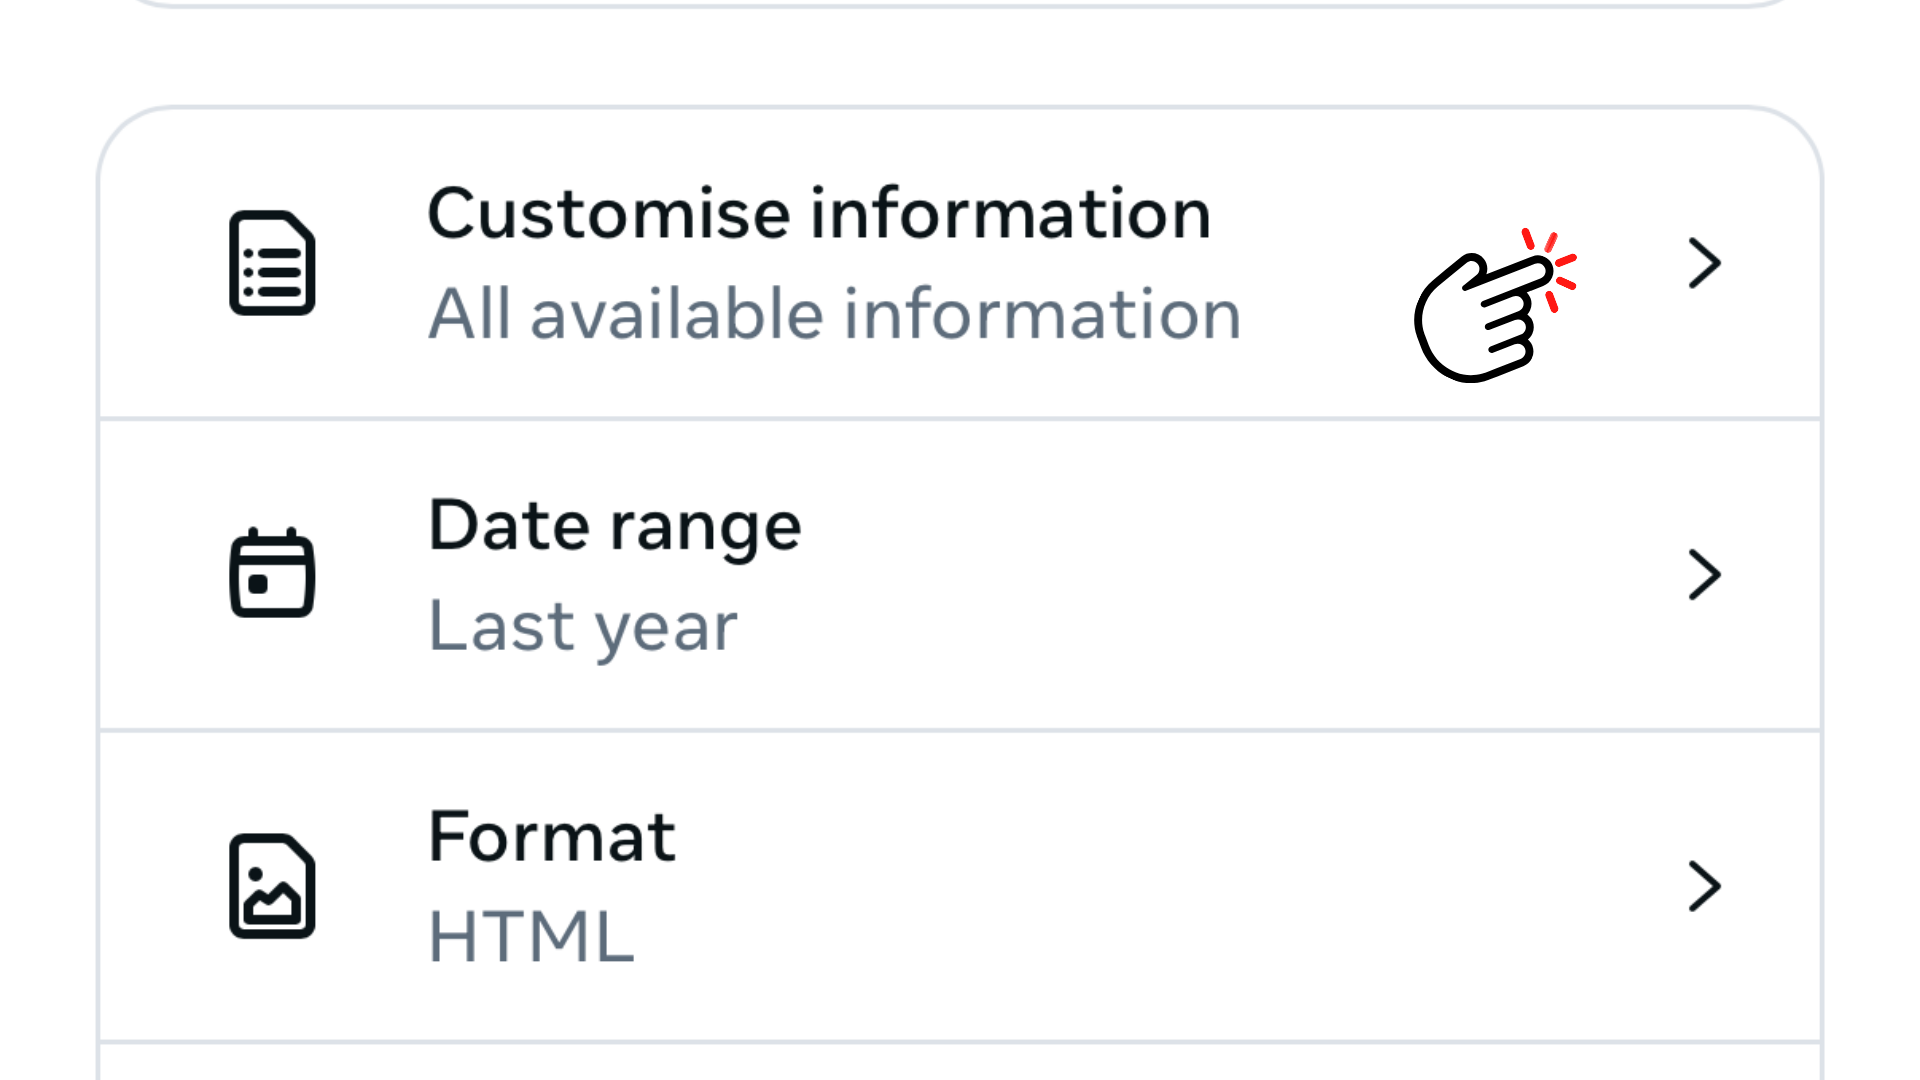Click the partially visible row below Format

click(x=960, y=1064)
